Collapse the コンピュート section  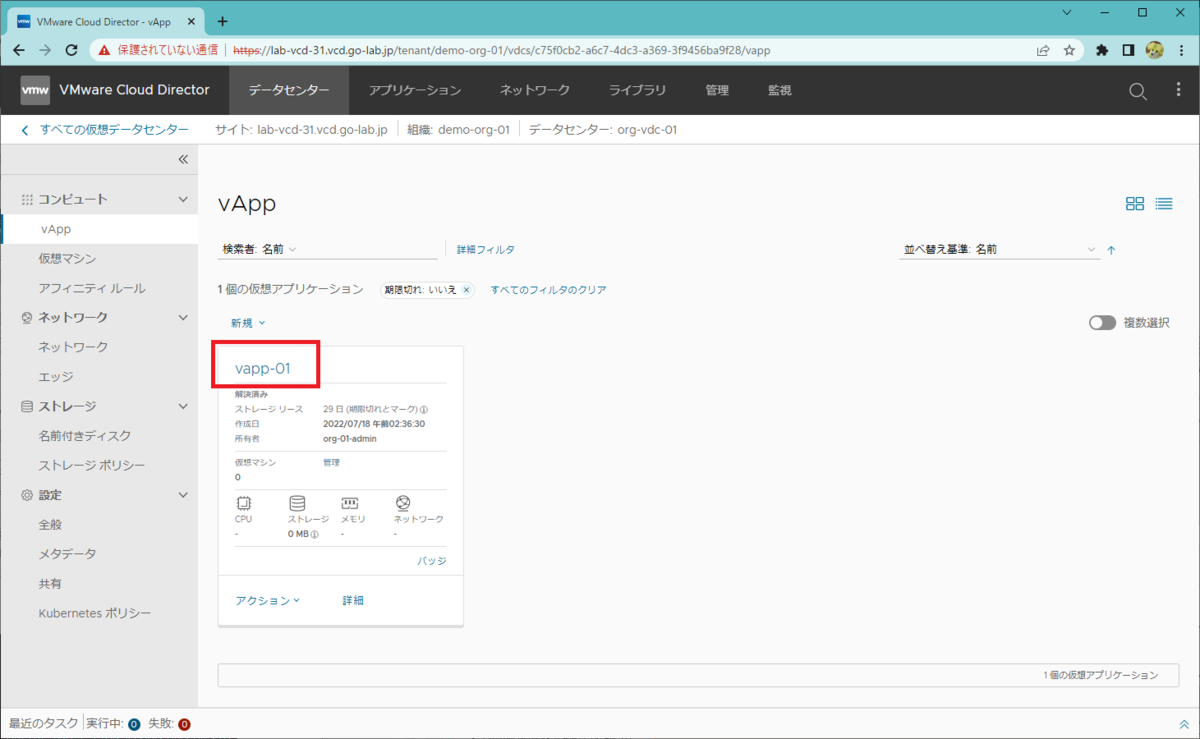(x=183, y=199)
